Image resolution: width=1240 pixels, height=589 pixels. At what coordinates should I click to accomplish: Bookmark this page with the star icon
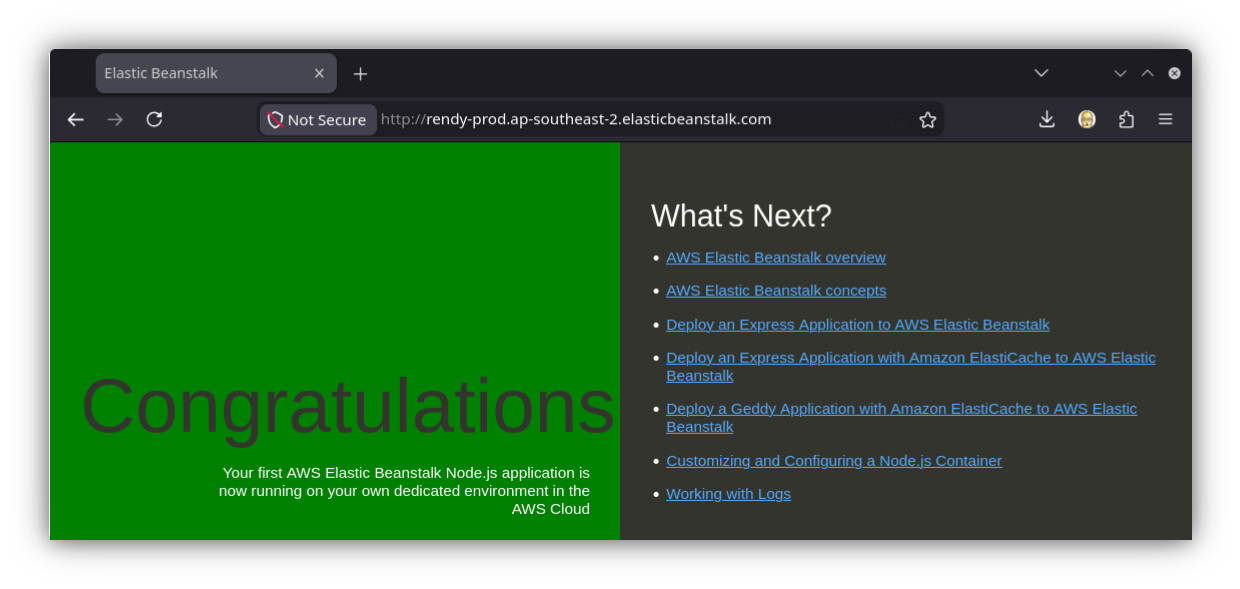point(928,120)
